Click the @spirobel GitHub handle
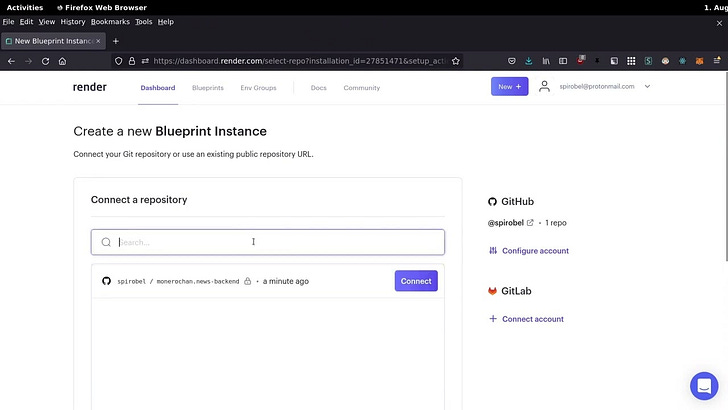 pos(506,223)
